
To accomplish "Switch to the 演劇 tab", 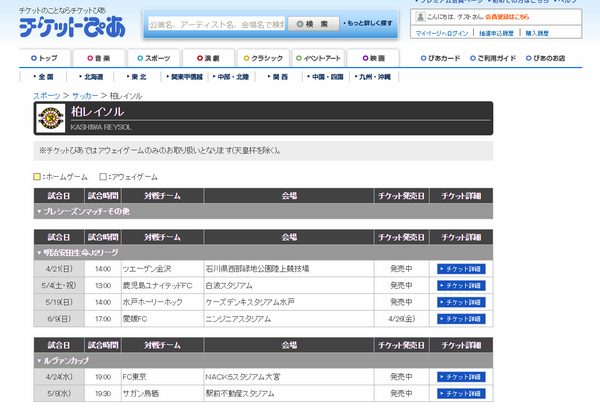I will (x=209, y=58).
